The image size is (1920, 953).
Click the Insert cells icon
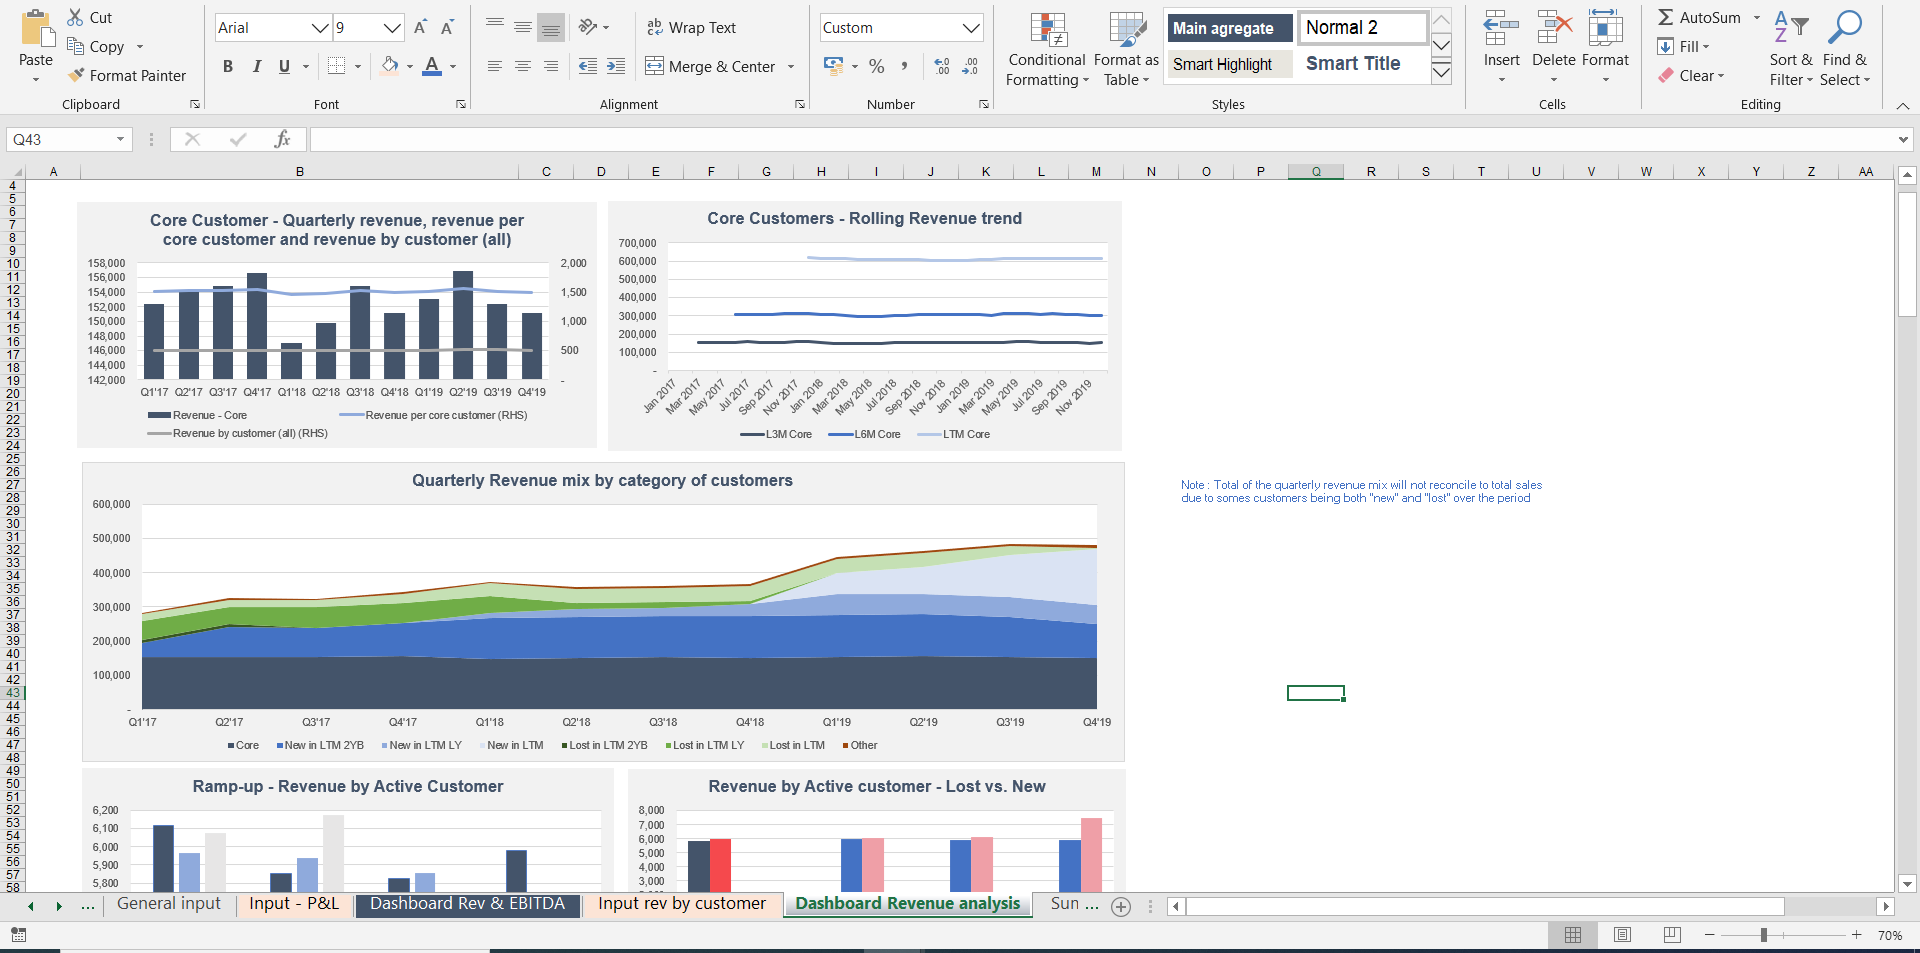click(1501, 29)
